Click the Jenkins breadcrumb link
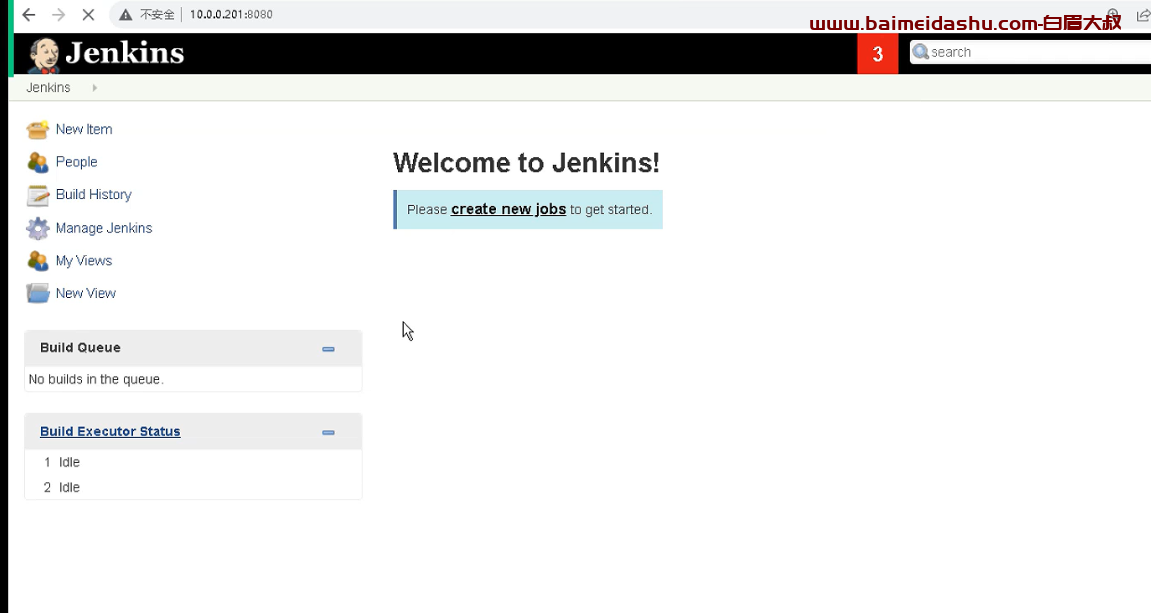This screenshot has height=613, width=1151. [48, 87]
